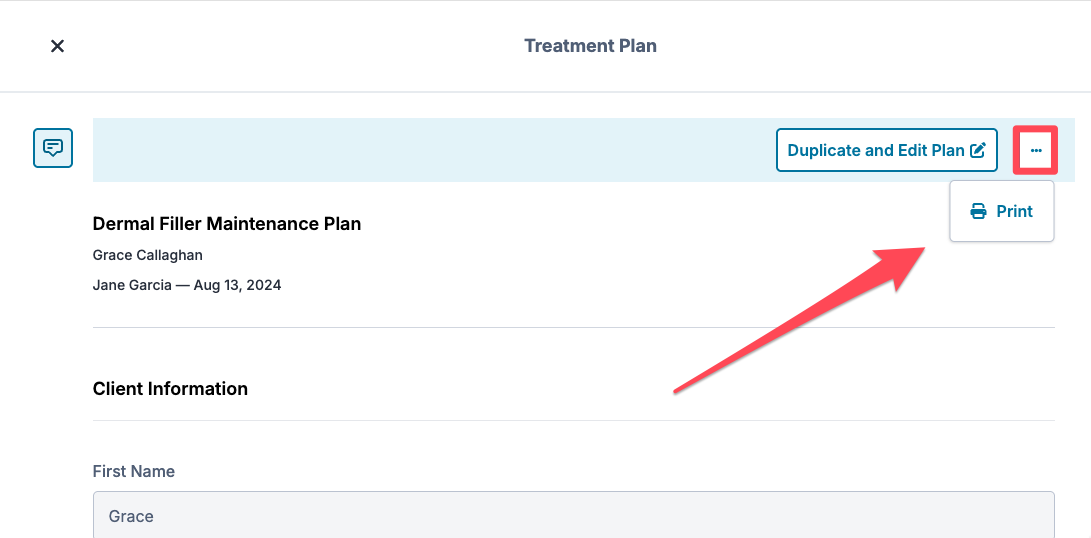This screenshot has width=1091, height=538.
Task: Click the Dermal Filler Maintenance Plan title
Action: click(227, 224)
